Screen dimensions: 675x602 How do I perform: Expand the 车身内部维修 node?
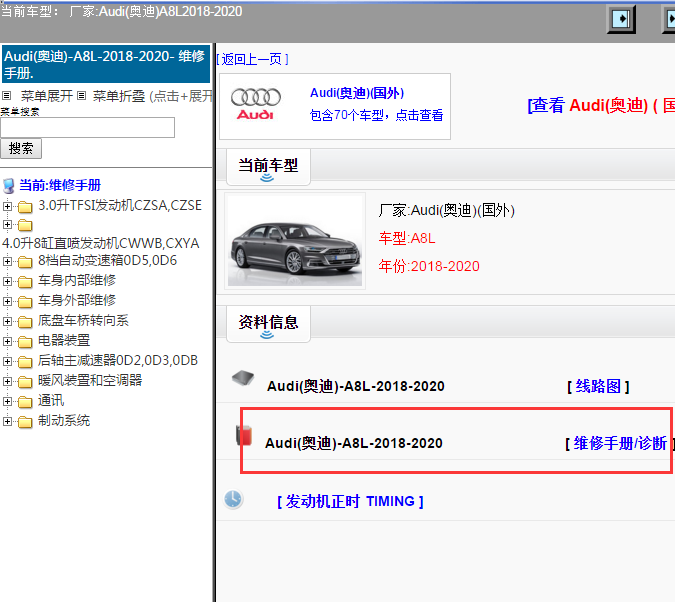pos(7,281)
